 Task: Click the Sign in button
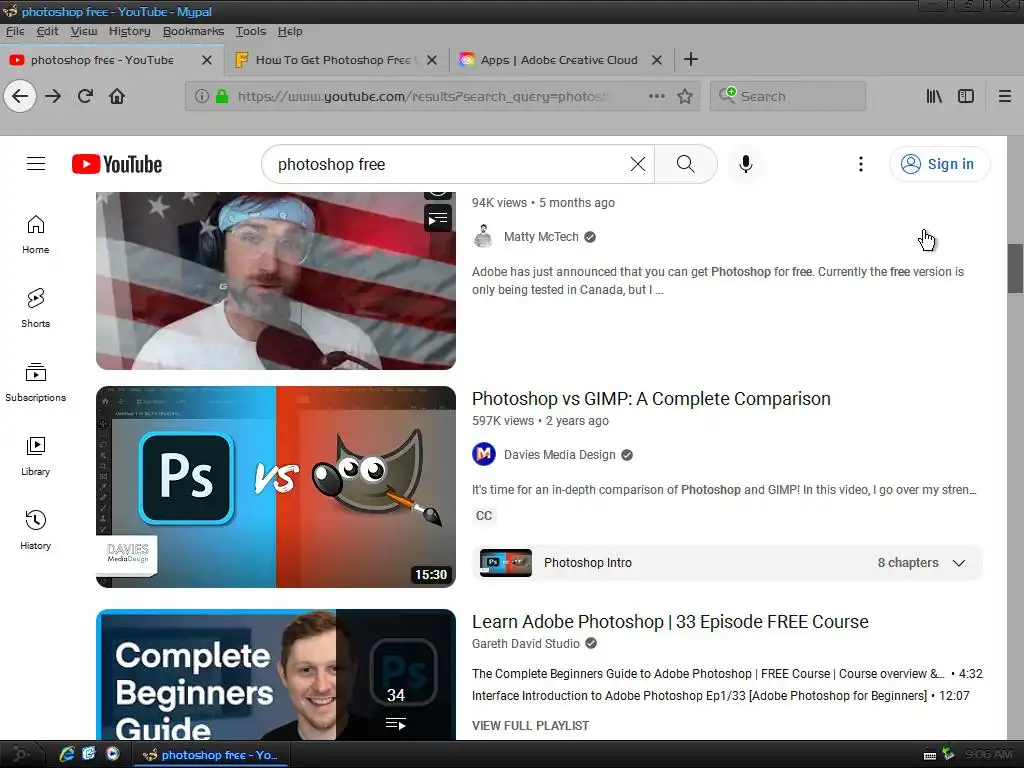click(939, 164)
